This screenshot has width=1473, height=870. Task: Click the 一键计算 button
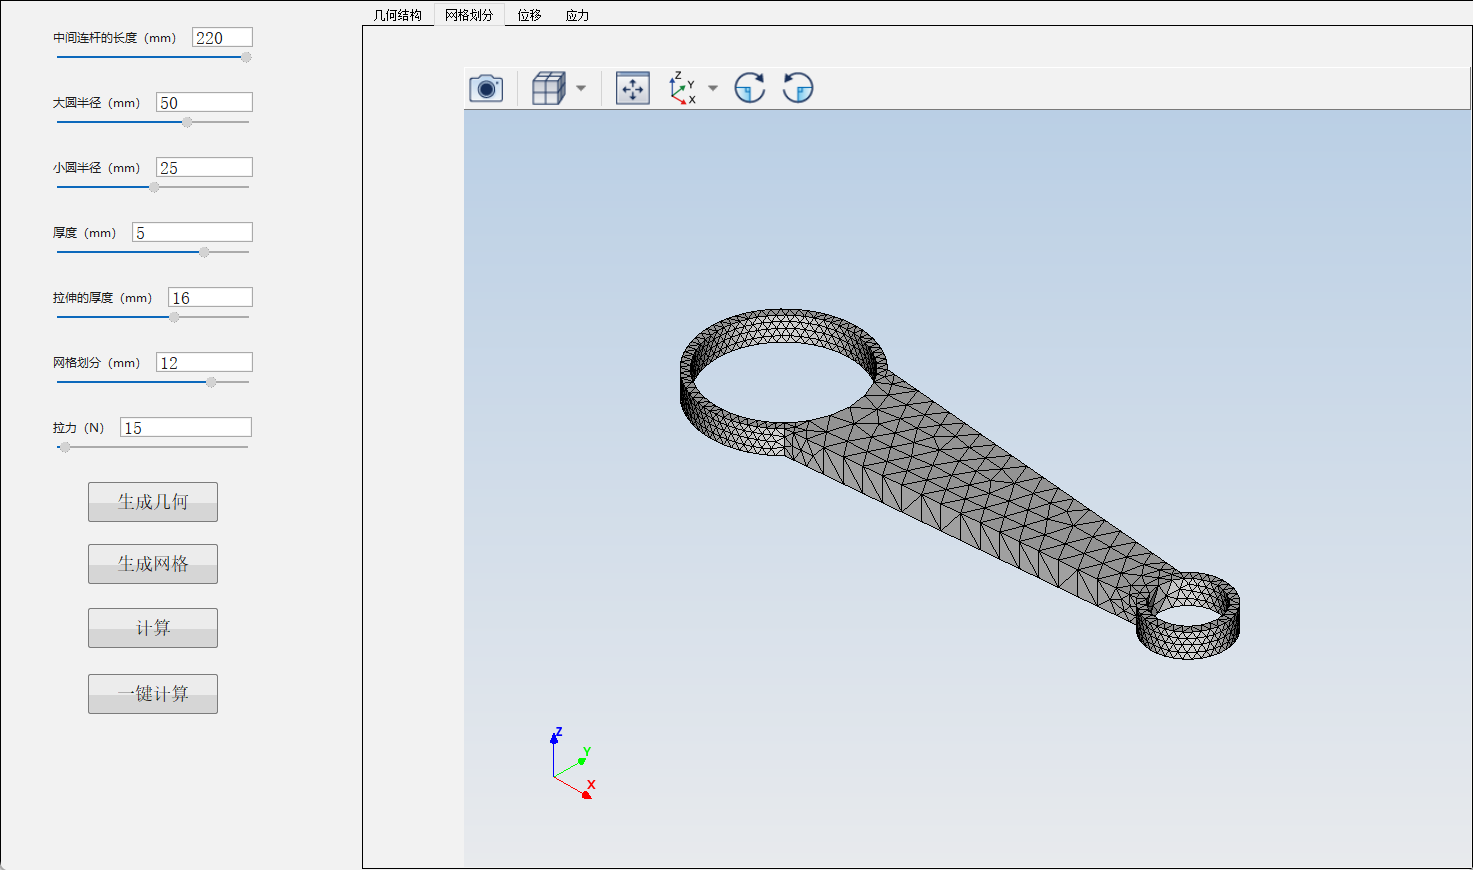click(x=153, y=694)
